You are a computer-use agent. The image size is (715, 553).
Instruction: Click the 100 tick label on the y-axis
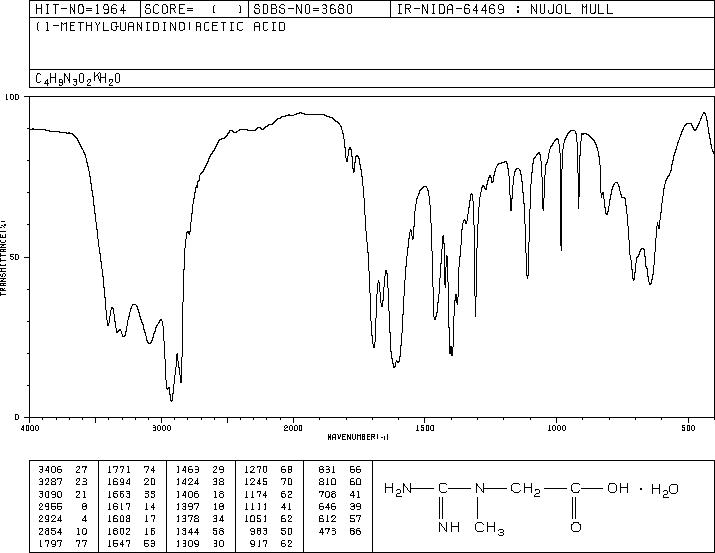tap(13, 97)
